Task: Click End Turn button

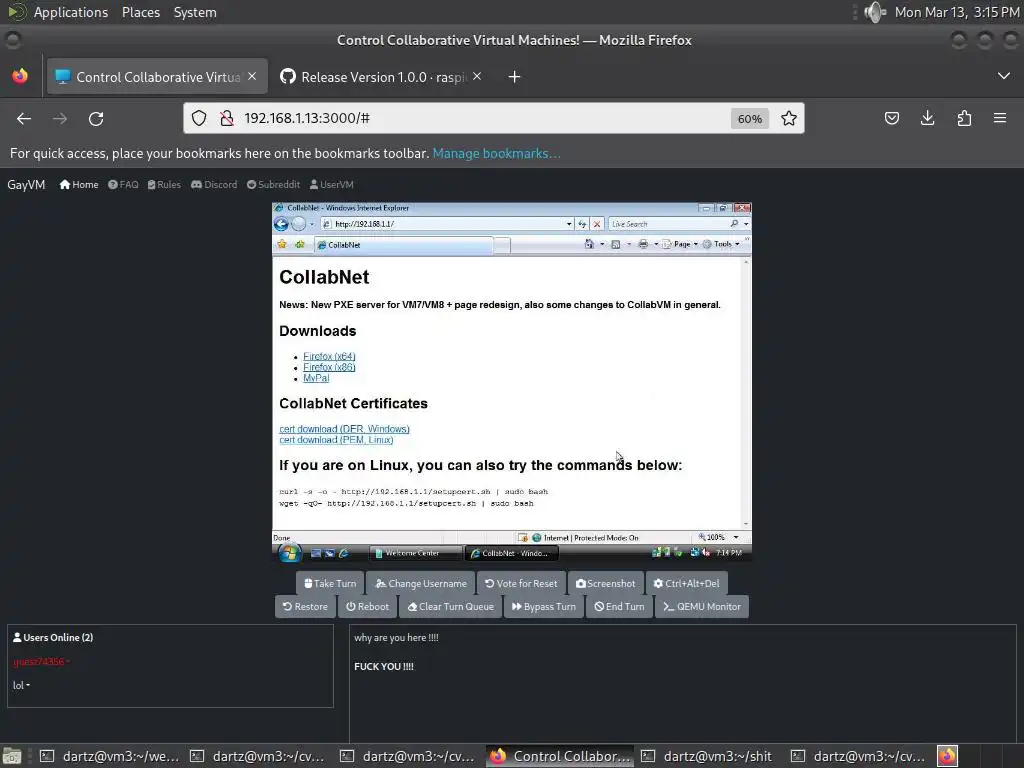Action: click(x=619, y=606)
